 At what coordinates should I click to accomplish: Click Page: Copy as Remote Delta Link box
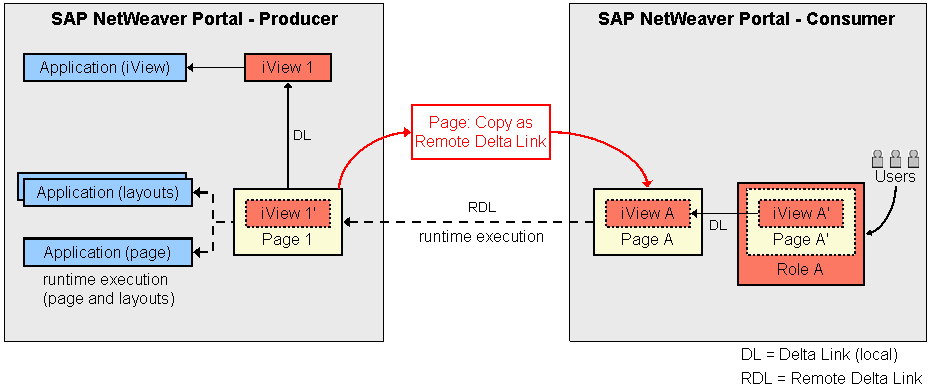[481, 132]
